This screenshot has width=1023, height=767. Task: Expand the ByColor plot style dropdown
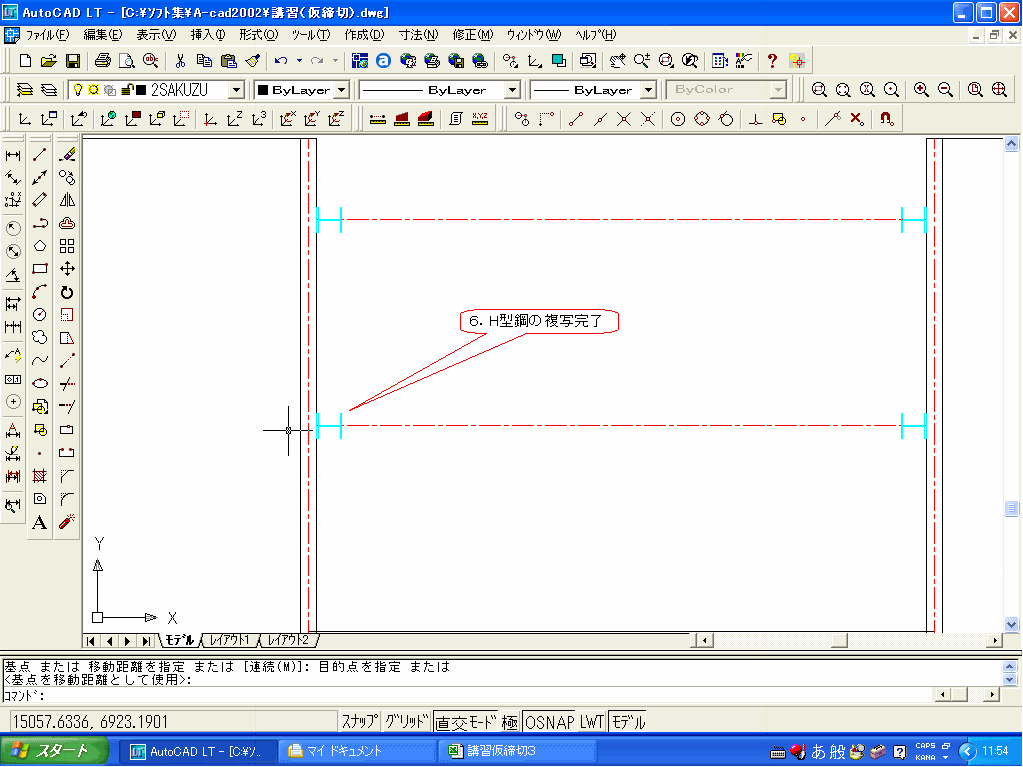(x=778, y=90)
